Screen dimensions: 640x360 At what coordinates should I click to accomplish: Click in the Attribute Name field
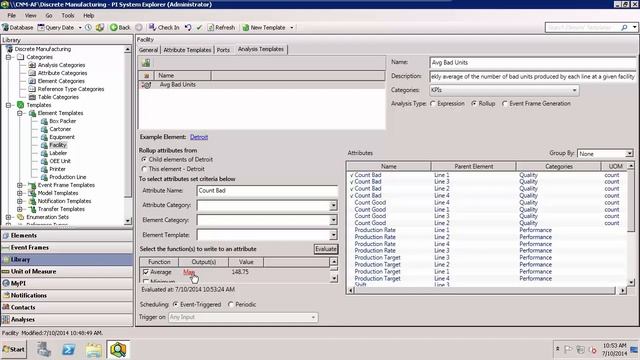coord(267,191)
